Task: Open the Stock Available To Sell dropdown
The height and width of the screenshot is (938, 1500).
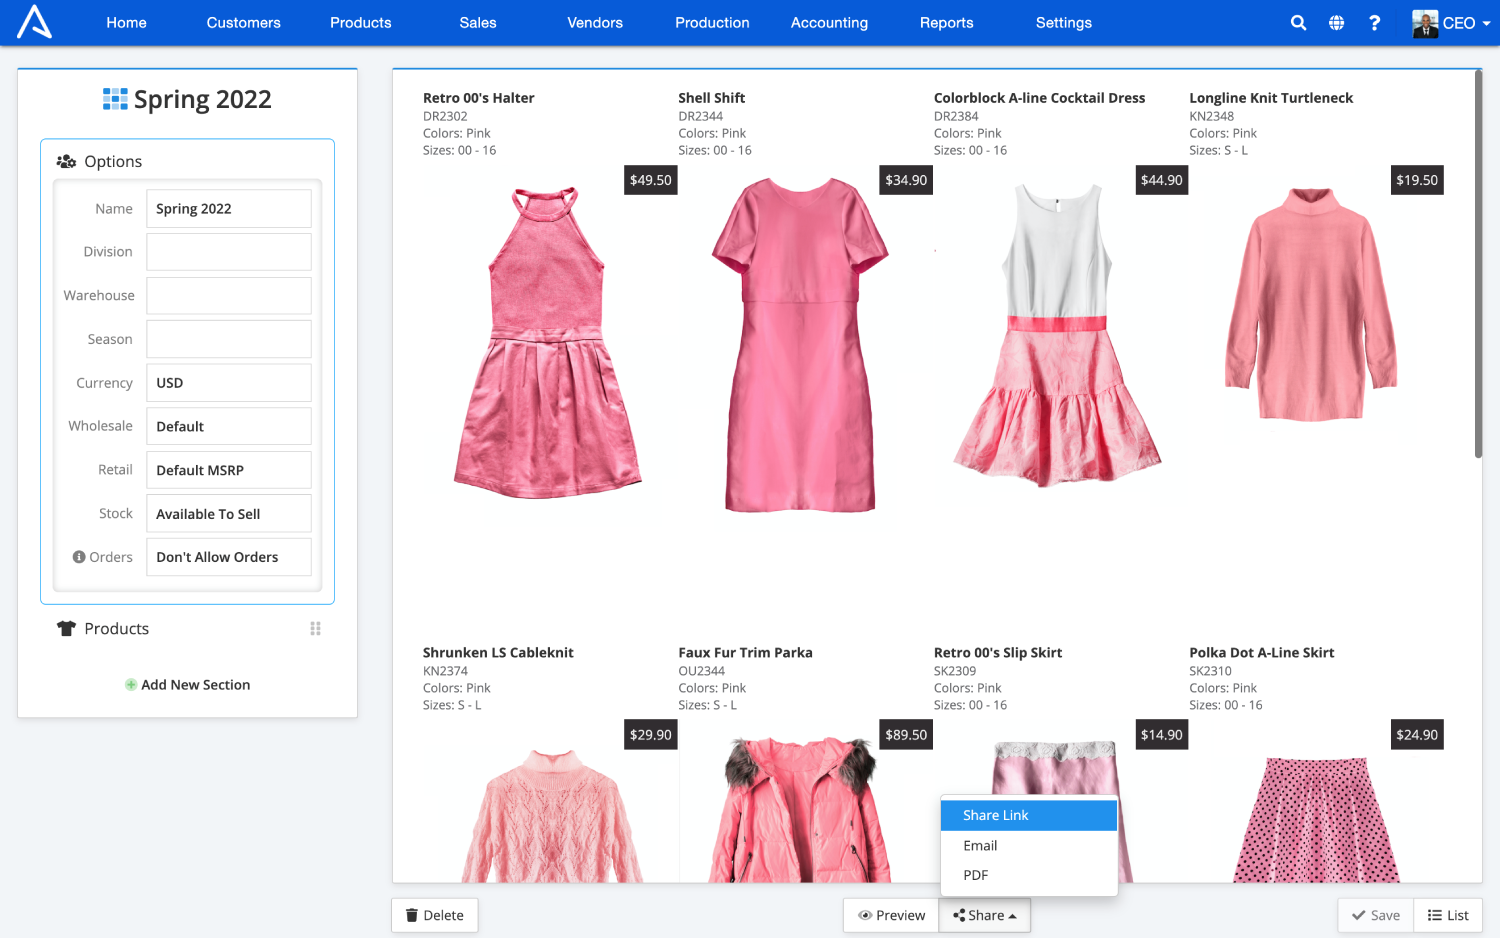Action: click(229, 514)
